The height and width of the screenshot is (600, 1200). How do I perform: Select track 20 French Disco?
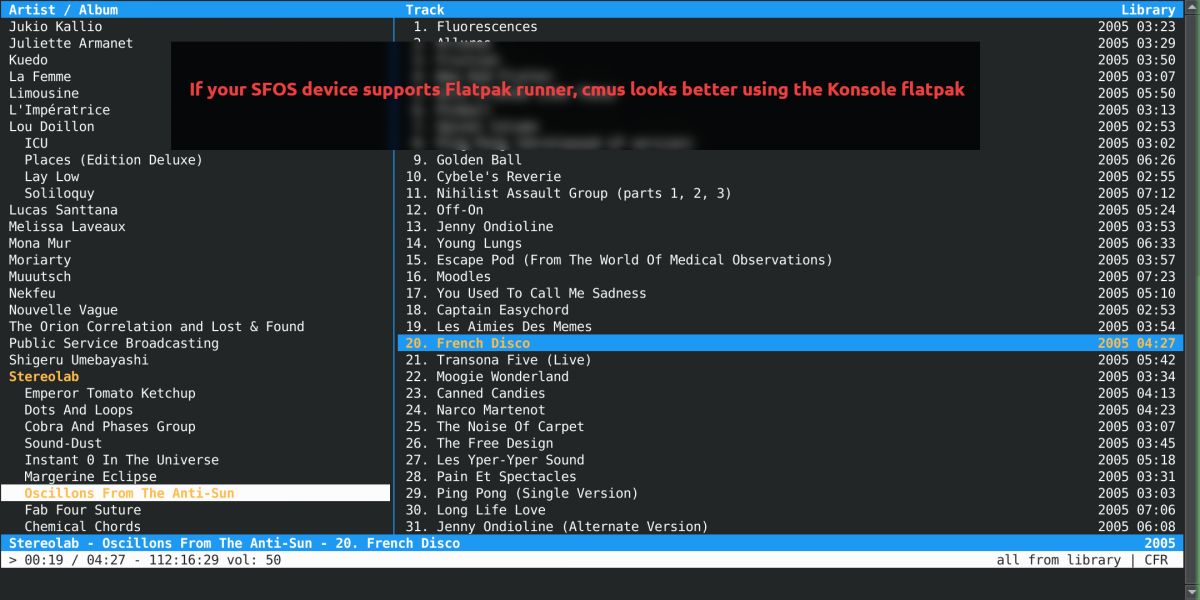[483, 344]
